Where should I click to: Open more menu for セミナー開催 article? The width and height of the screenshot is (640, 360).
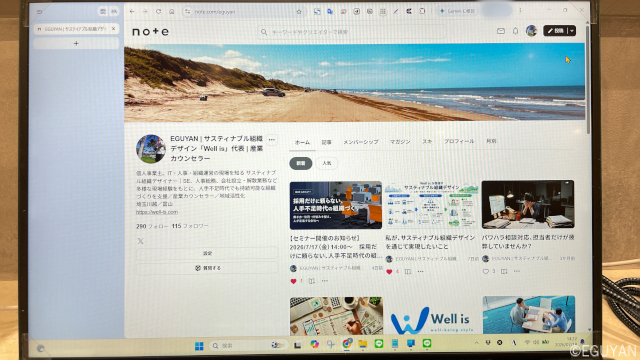click(324, 281)
